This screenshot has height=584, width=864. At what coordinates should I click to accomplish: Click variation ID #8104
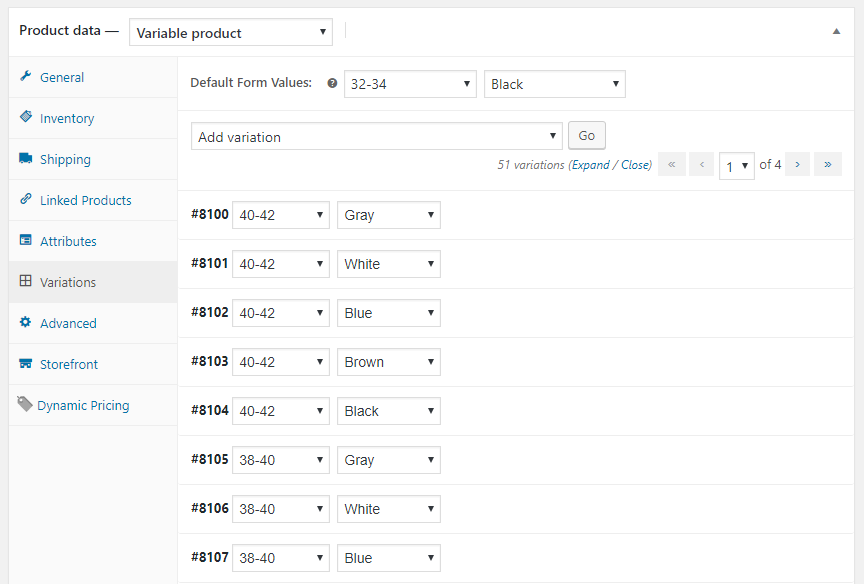(x=209, y=410)
